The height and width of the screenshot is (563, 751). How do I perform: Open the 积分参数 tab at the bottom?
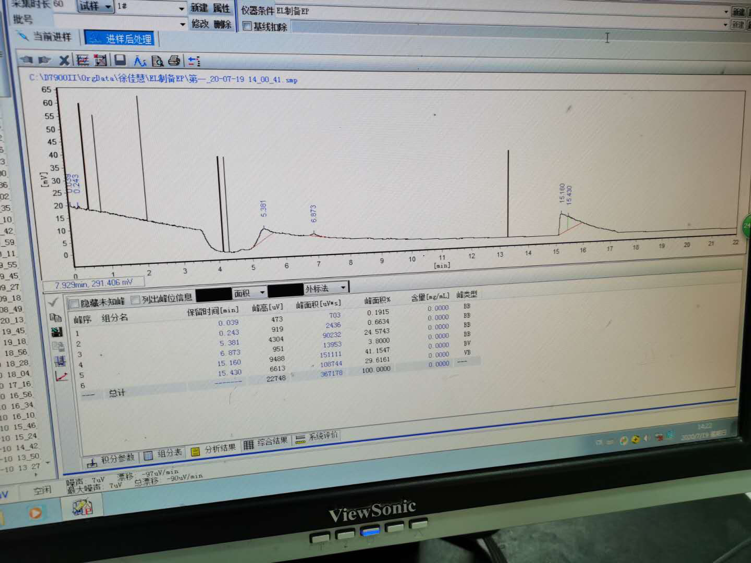[x=112, y=459]
